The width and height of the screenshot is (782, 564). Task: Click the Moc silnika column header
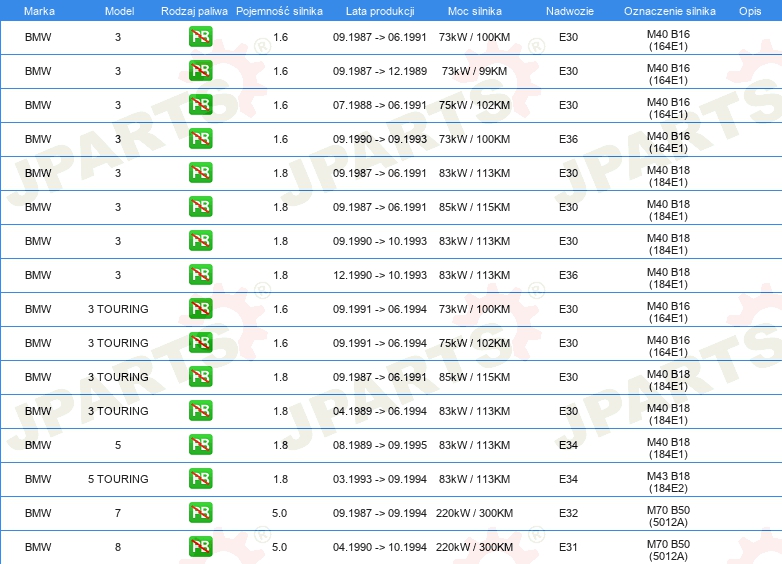click(475, 11)
